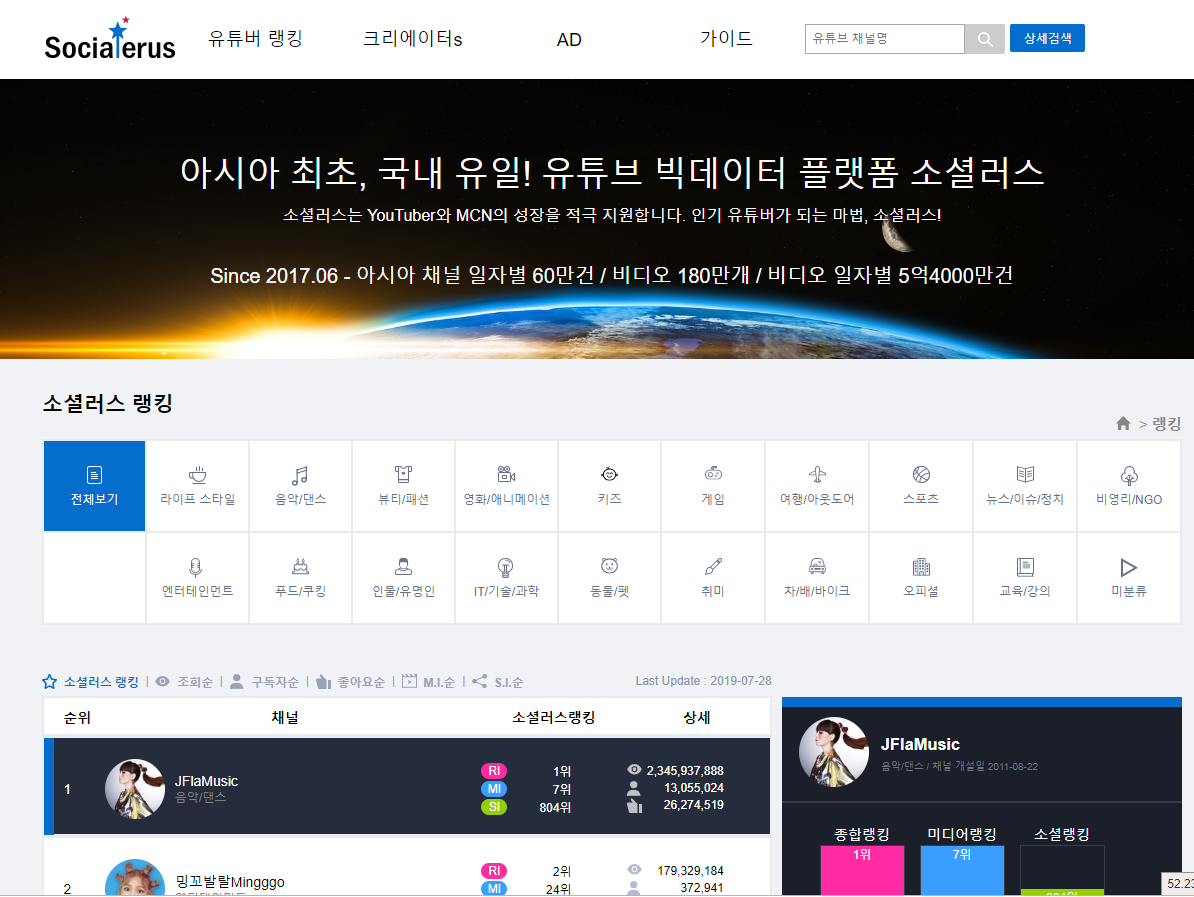This screenshot has width=1194, height=897.
Task: Click the 상세검색 button
Action: point(1047,38)
